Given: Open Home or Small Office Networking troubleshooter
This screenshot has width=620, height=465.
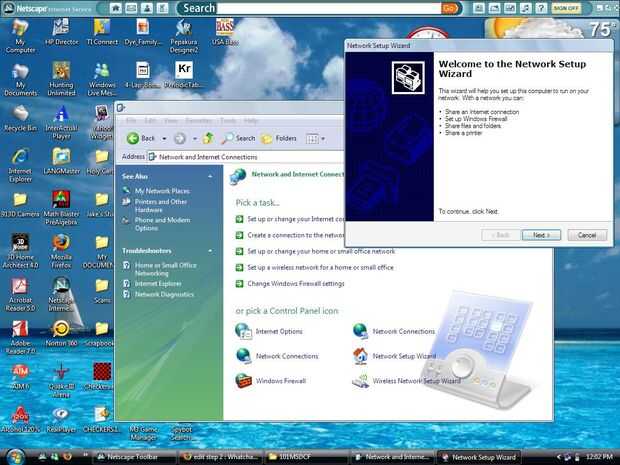Looking at the screenshot, I should 165,269.
